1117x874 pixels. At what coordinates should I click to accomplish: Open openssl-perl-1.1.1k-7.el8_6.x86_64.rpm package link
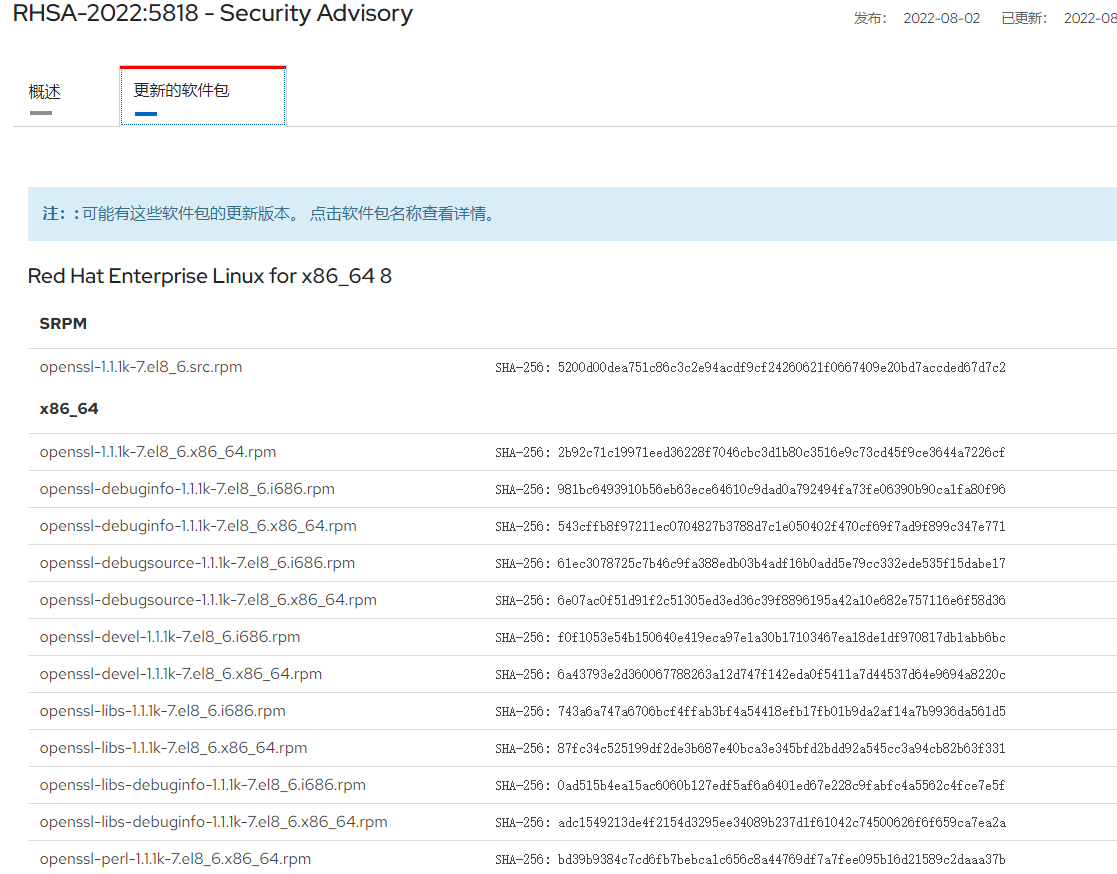175,859
